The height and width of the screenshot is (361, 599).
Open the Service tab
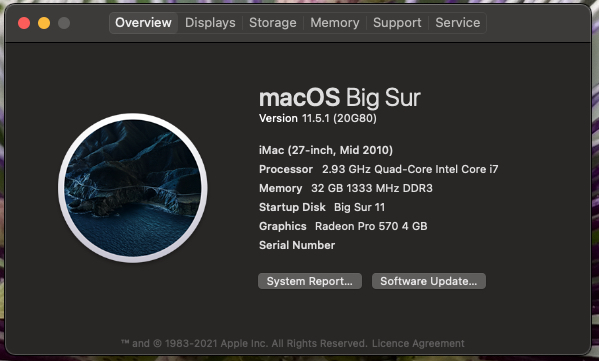tap(458, 23)
